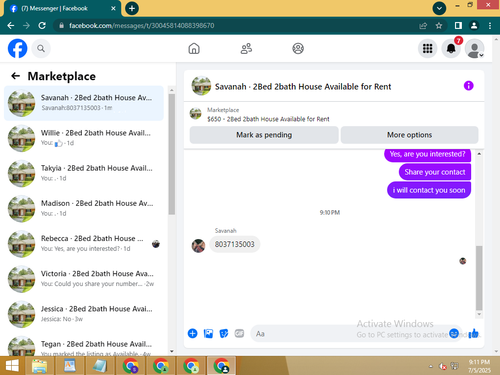Choose a sticker icon in composer
Viewport: 500px width, 375px height.
click(x=224, y=333)
